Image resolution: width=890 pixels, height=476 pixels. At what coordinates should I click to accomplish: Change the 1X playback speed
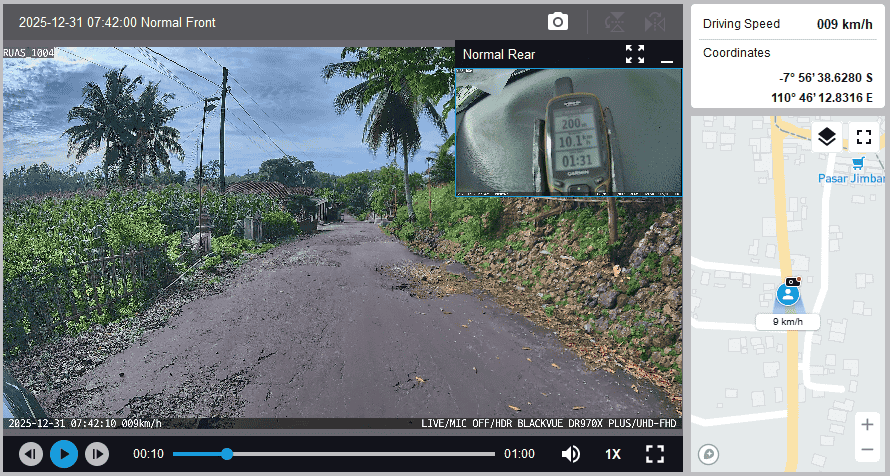(612, 454)
